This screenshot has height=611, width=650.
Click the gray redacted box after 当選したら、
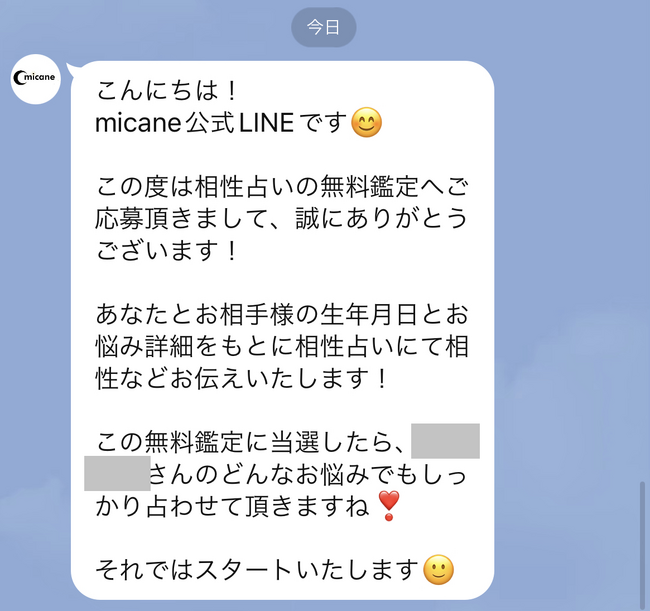445,441
